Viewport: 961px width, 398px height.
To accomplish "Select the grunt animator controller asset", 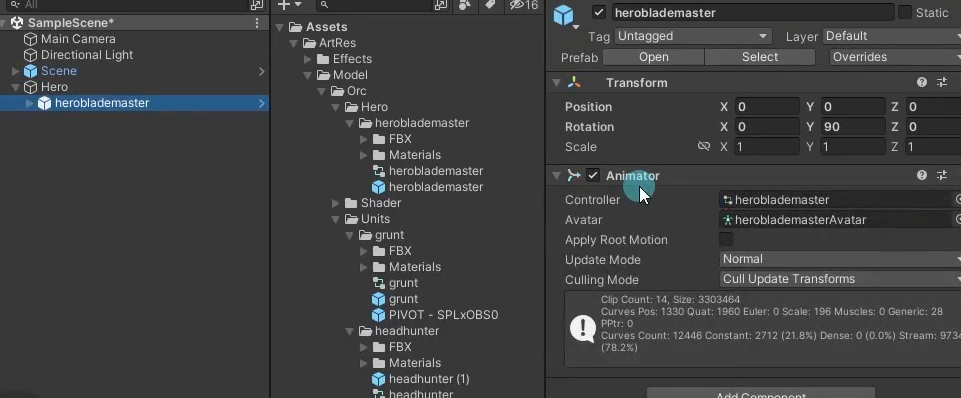I will [395, 283].
